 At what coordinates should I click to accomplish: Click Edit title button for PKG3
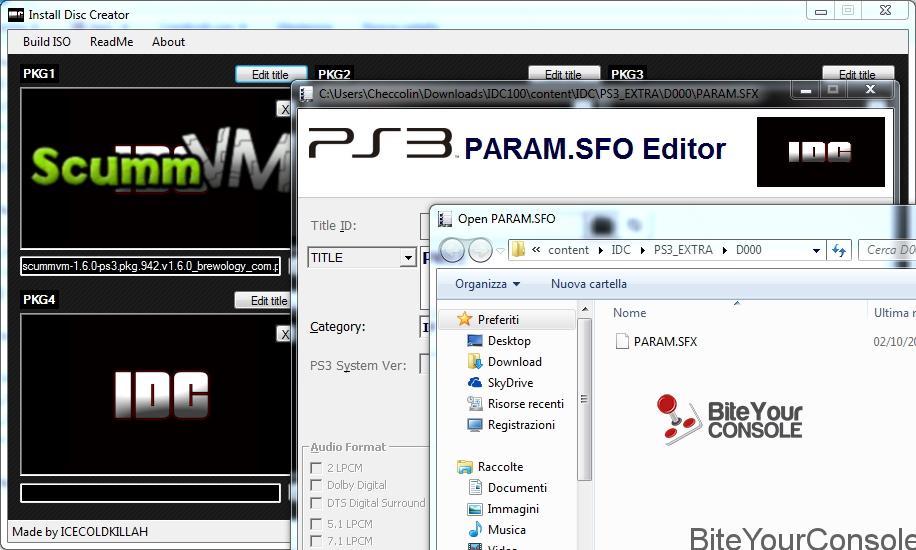click(x=858, y=73)
